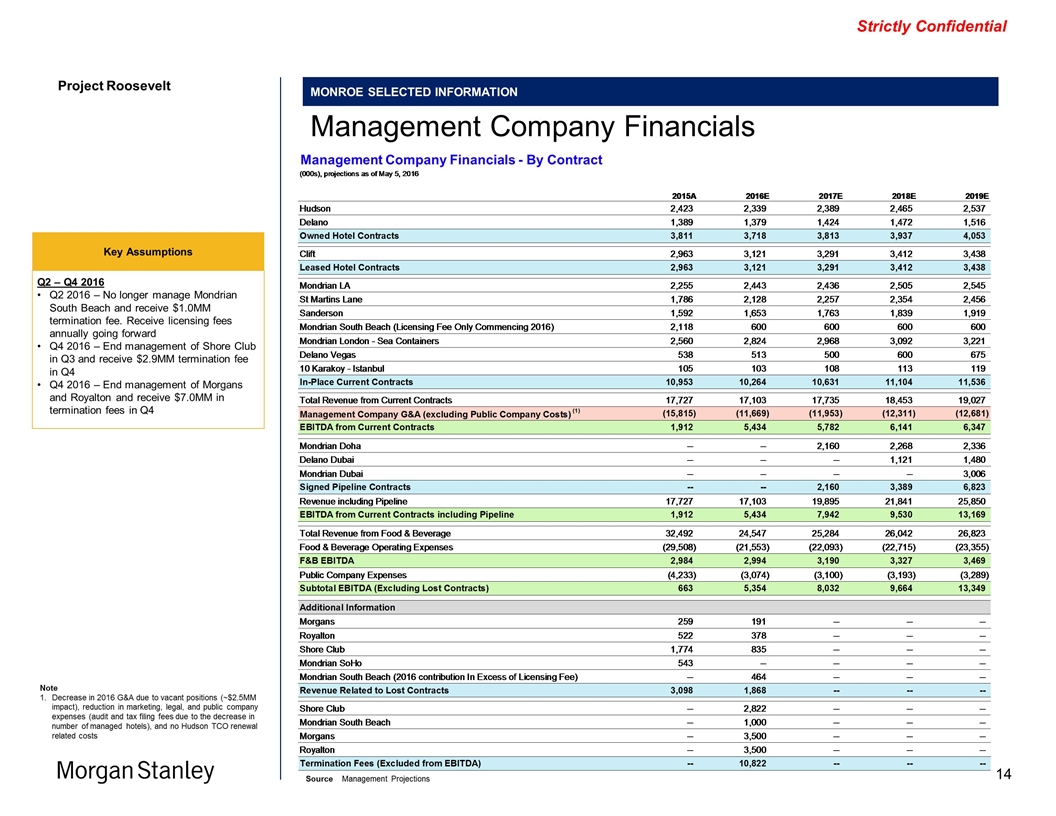This screenshot has width=1056, height=816.
Task: Select the Owned Hotel Contracts row label
Action: tap(349, 236)
